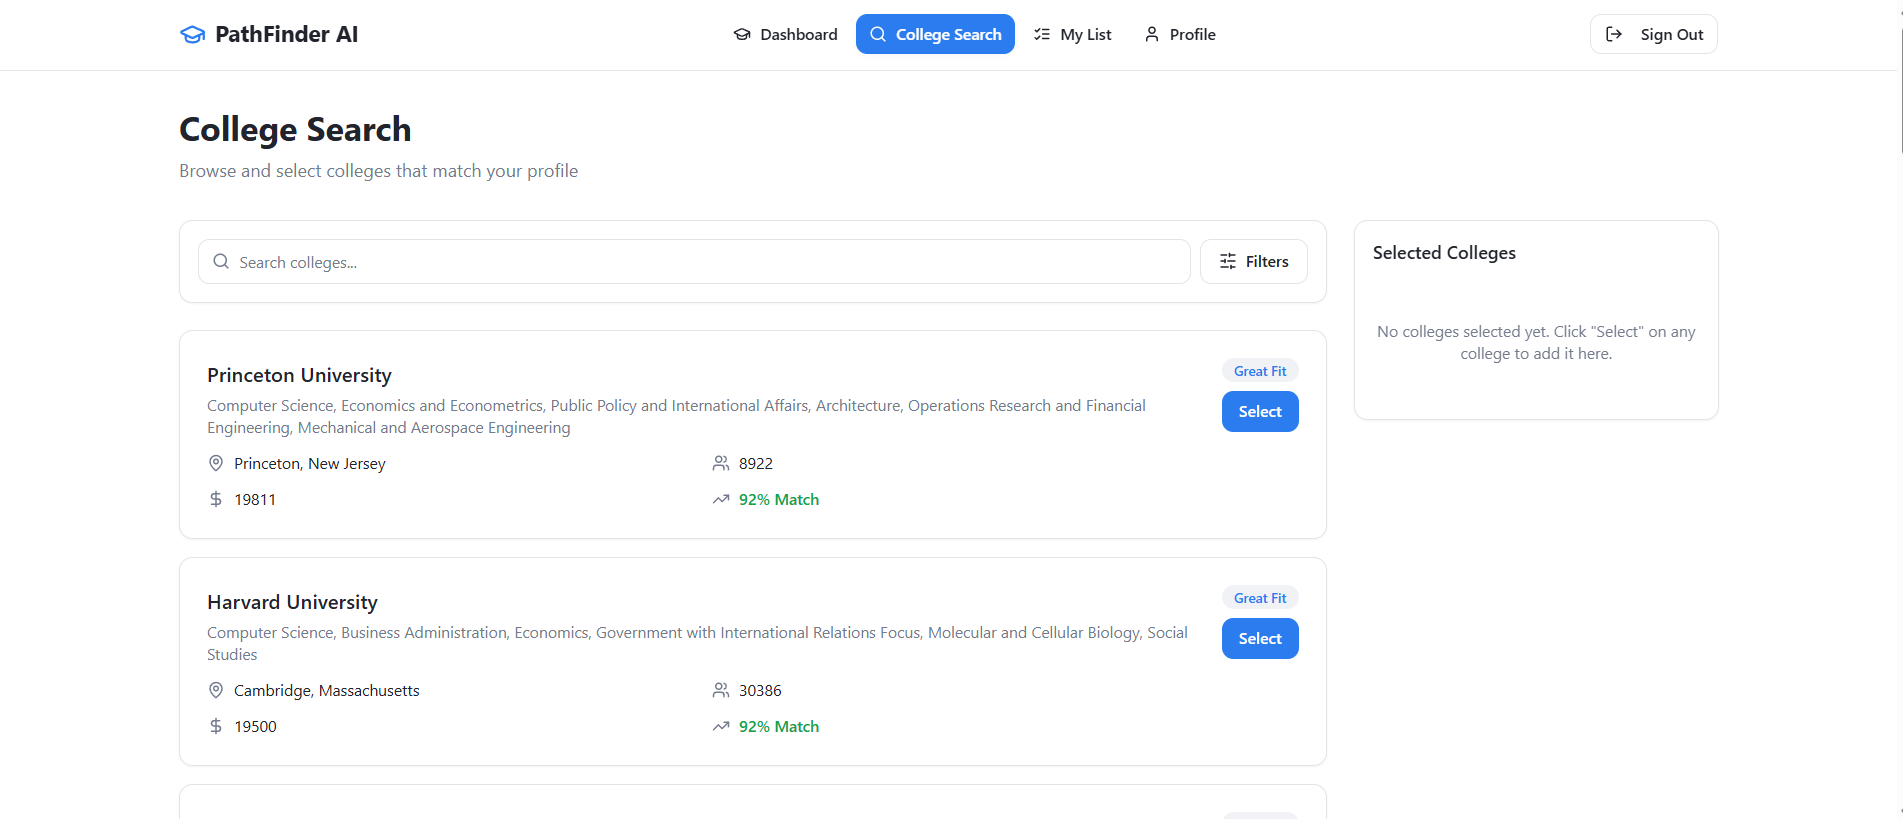Click Harvard's 92% Match label
The width and height of the screenshot is (1903, 819).
pyautogui.click(x=779, y=726)
